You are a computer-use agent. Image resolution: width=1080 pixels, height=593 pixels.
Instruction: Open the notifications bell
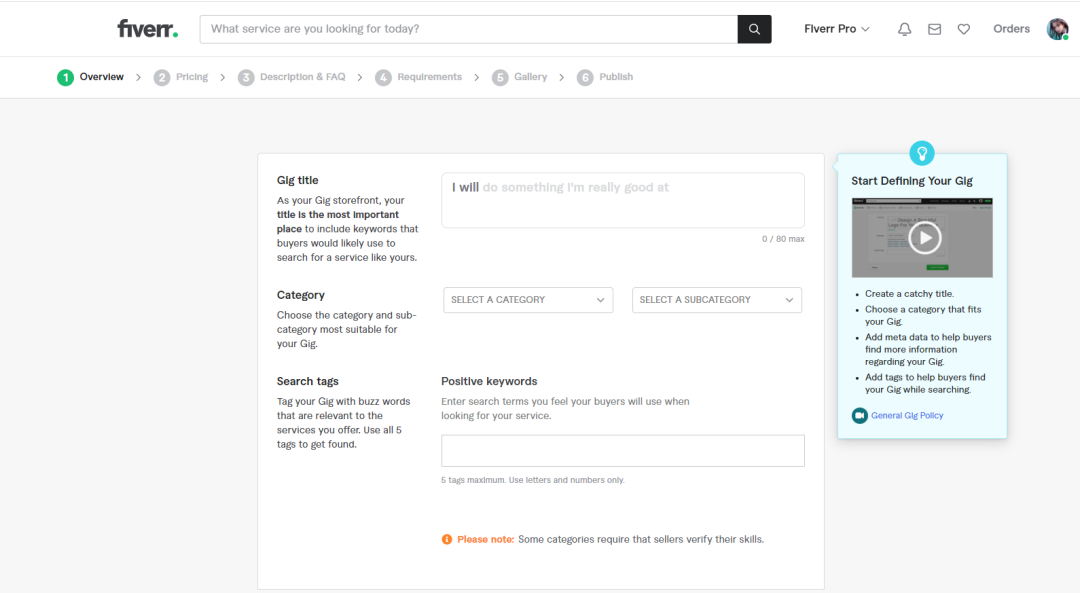tap(904, 29)
